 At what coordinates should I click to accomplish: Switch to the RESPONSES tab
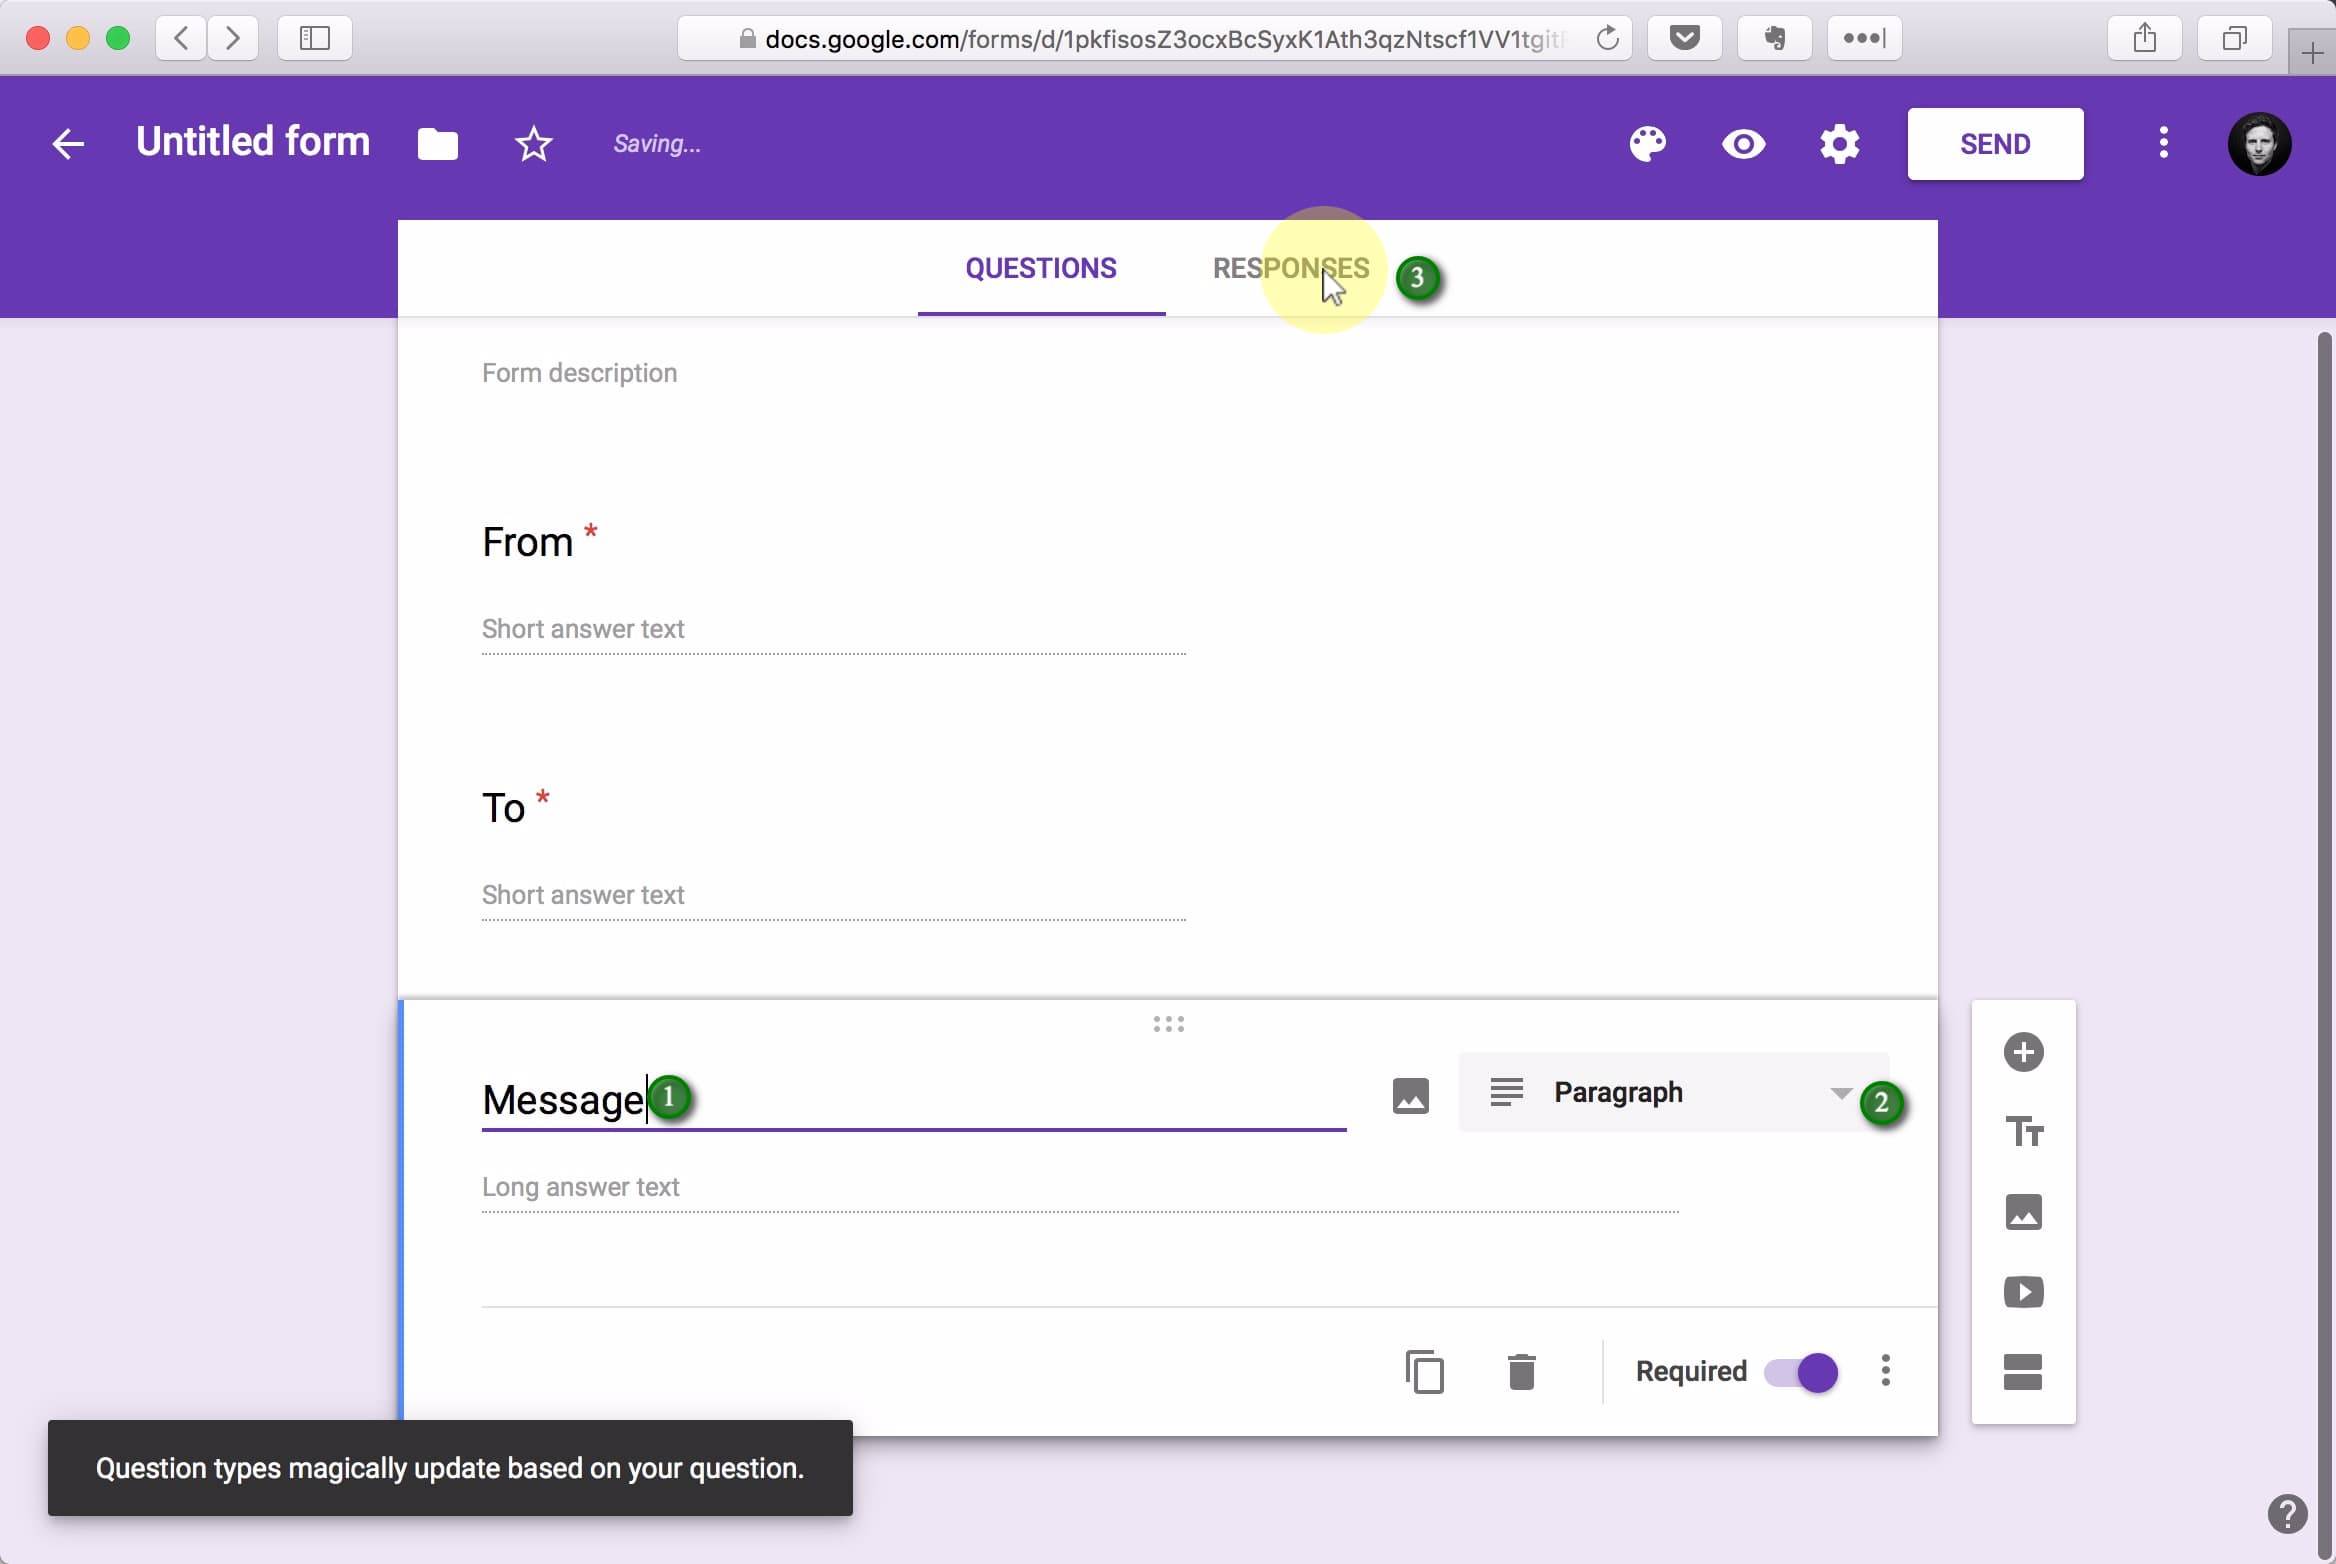point(1291,268)
